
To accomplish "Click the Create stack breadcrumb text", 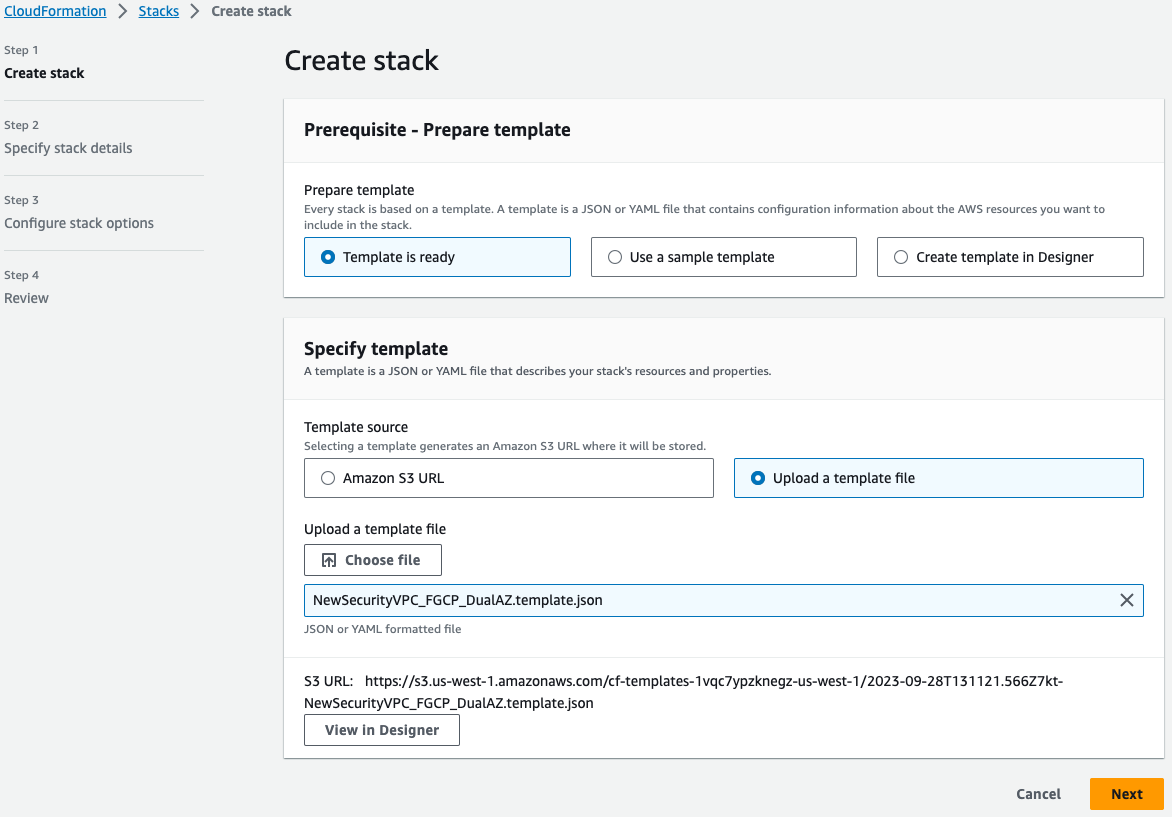I will click(251, 11).
